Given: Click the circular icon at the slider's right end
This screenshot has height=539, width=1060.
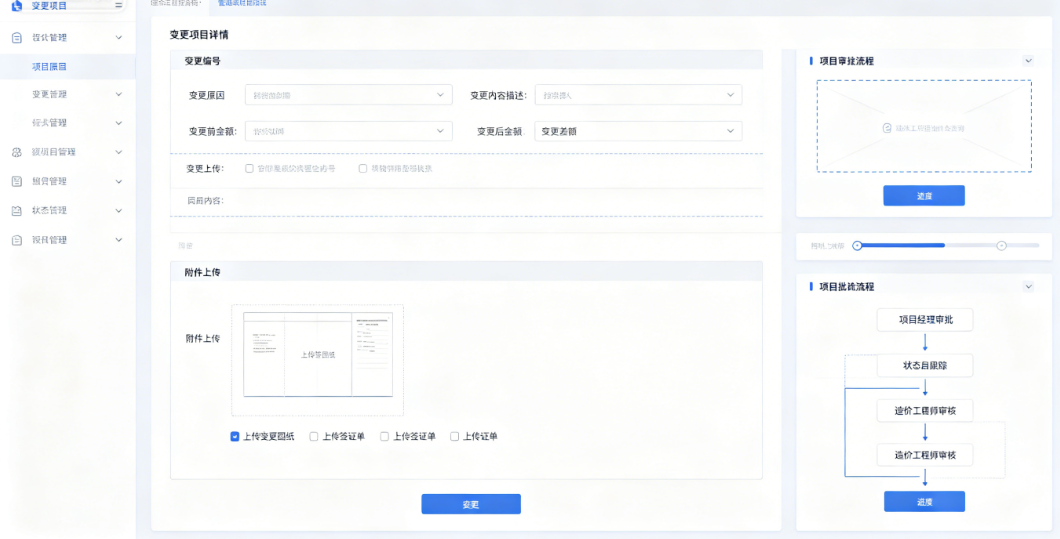Looking at the screenshot, I should click(1002, 245).
